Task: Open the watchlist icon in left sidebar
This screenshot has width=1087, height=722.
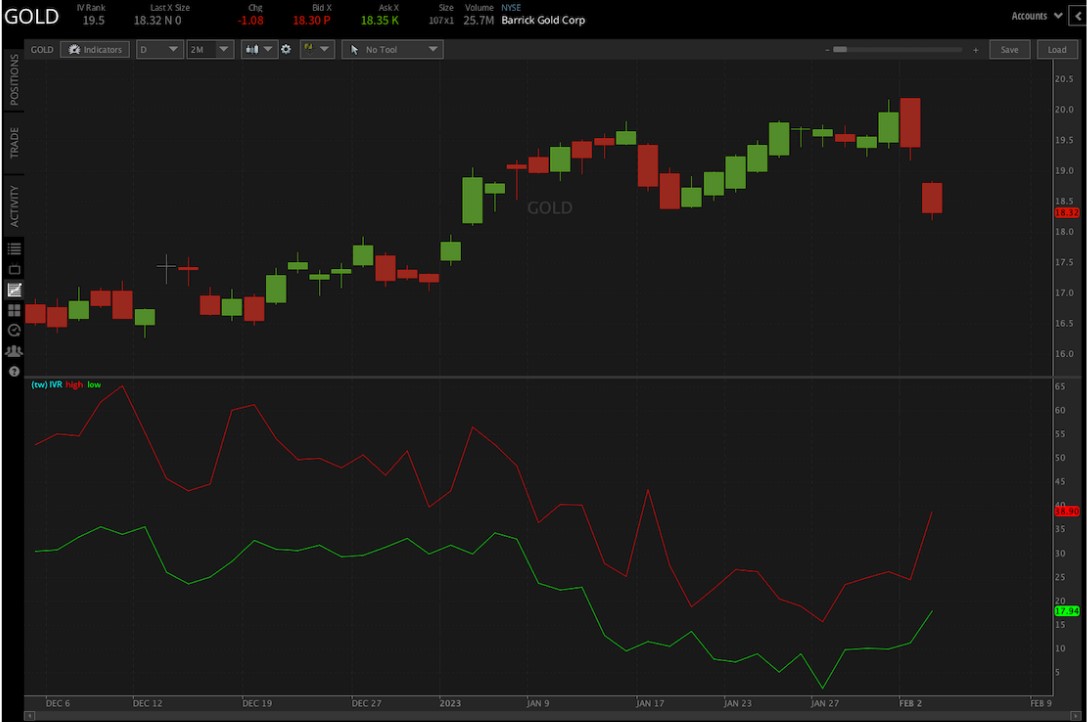Action: coord(13,248)
